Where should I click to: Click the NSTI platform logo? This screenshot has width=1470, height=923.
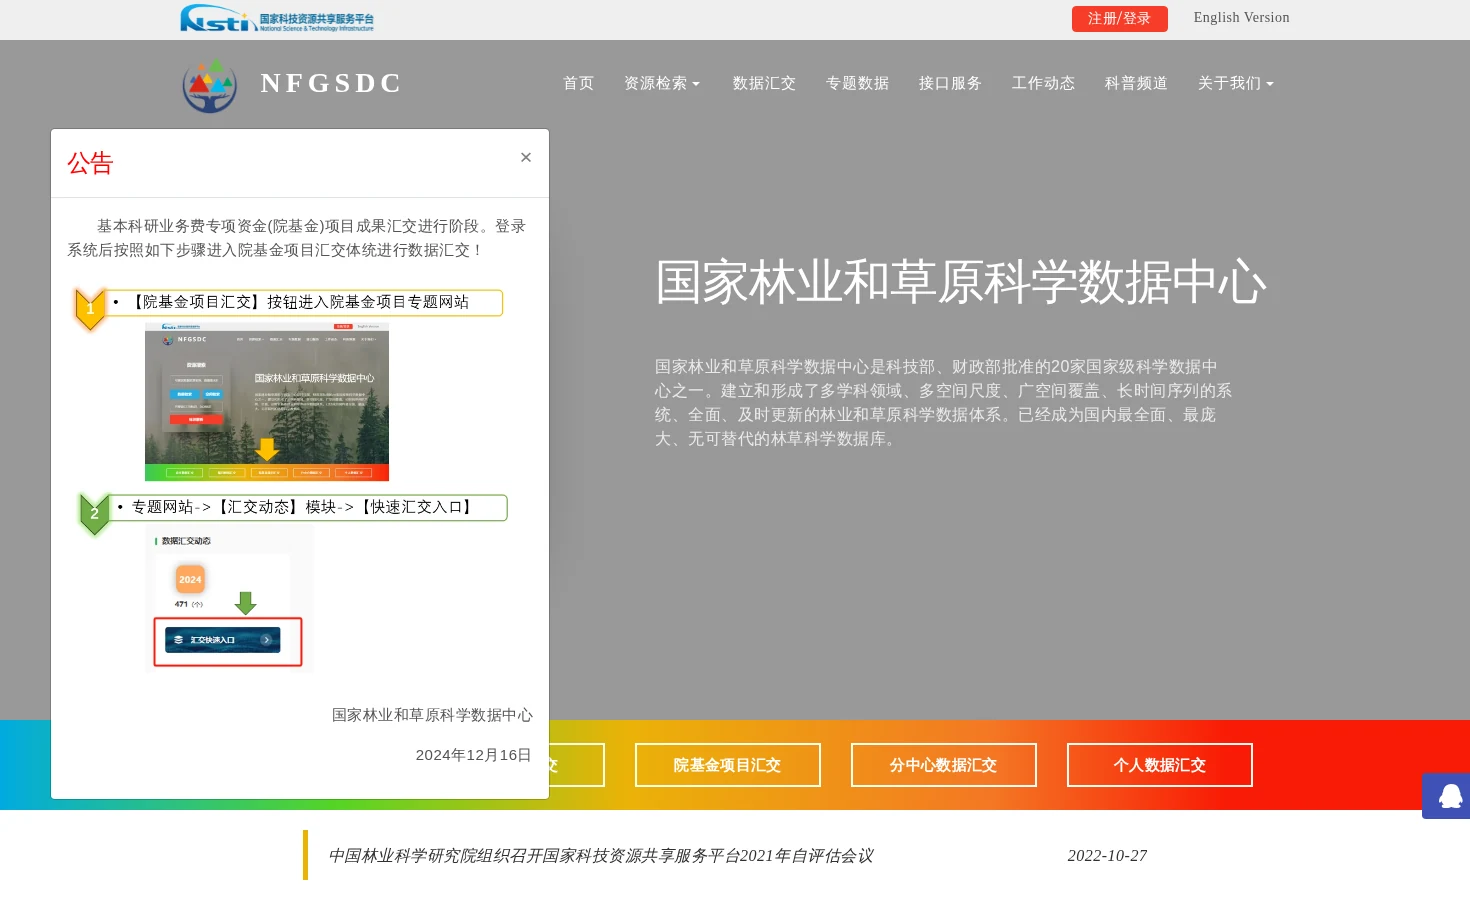tap(277, 18)
